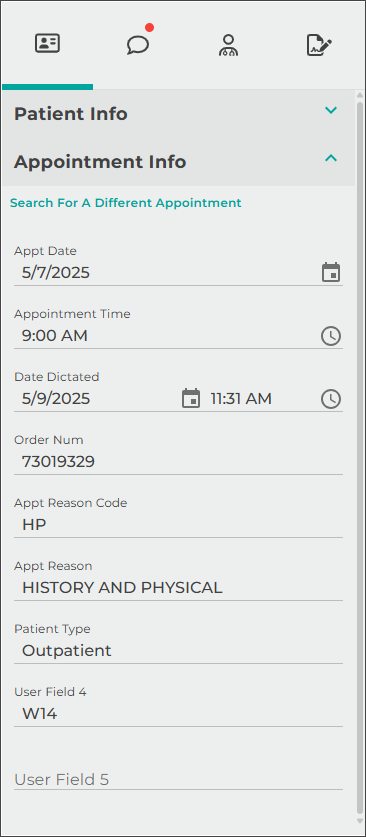Click the Order Num field 73019329

[x=178, y=462]
